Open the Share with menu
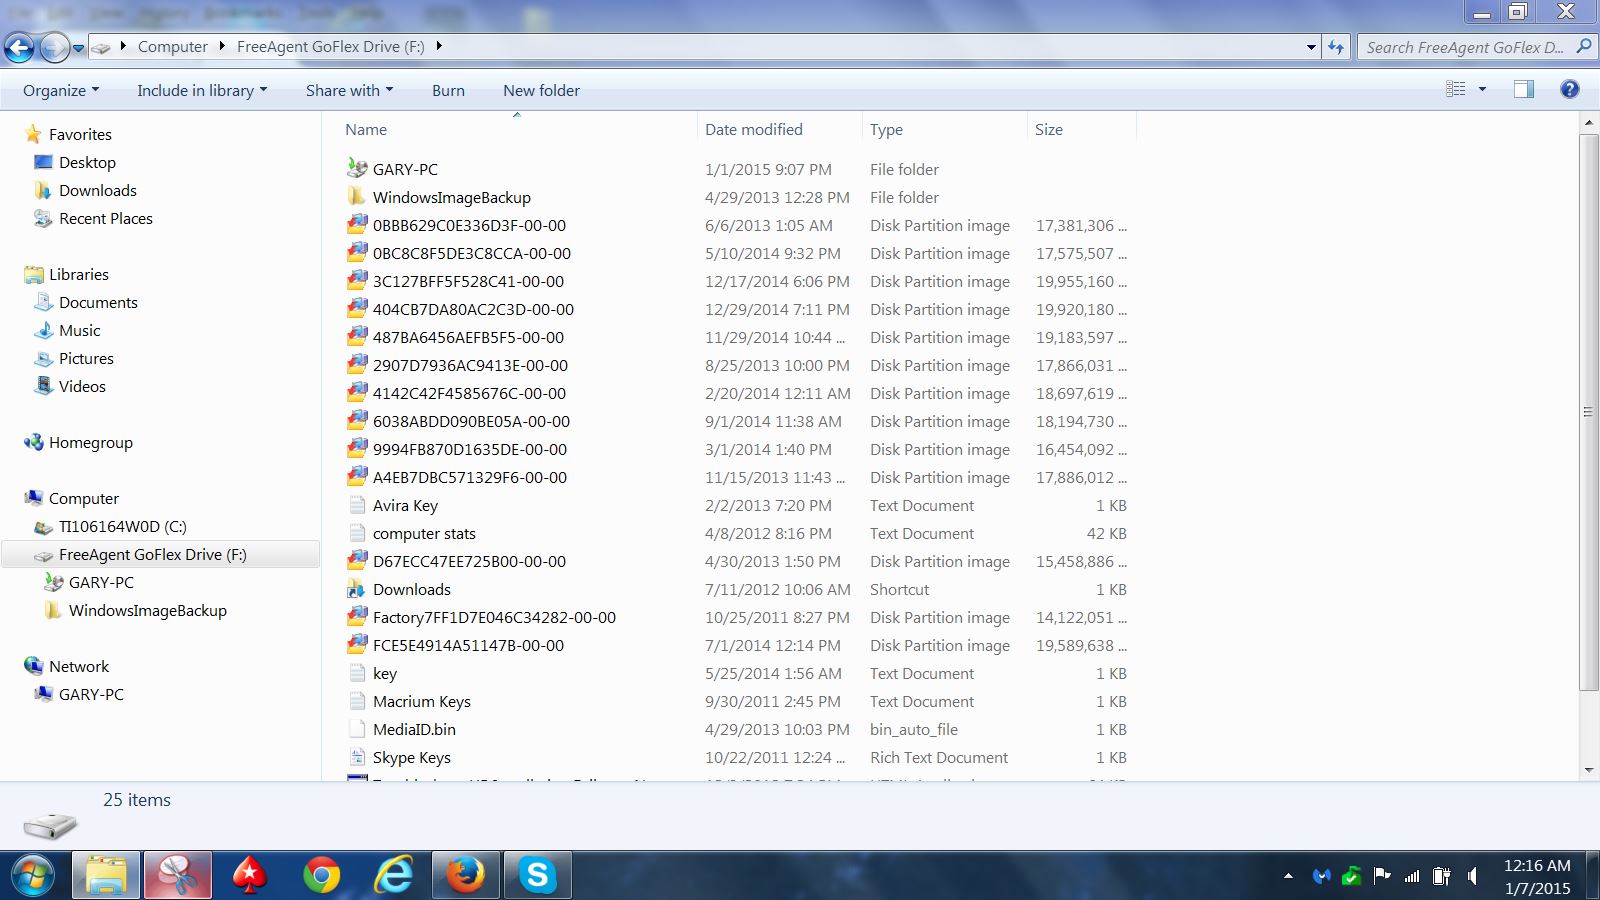This screenshot has height=900, width=1600. [x=349, y=90]
